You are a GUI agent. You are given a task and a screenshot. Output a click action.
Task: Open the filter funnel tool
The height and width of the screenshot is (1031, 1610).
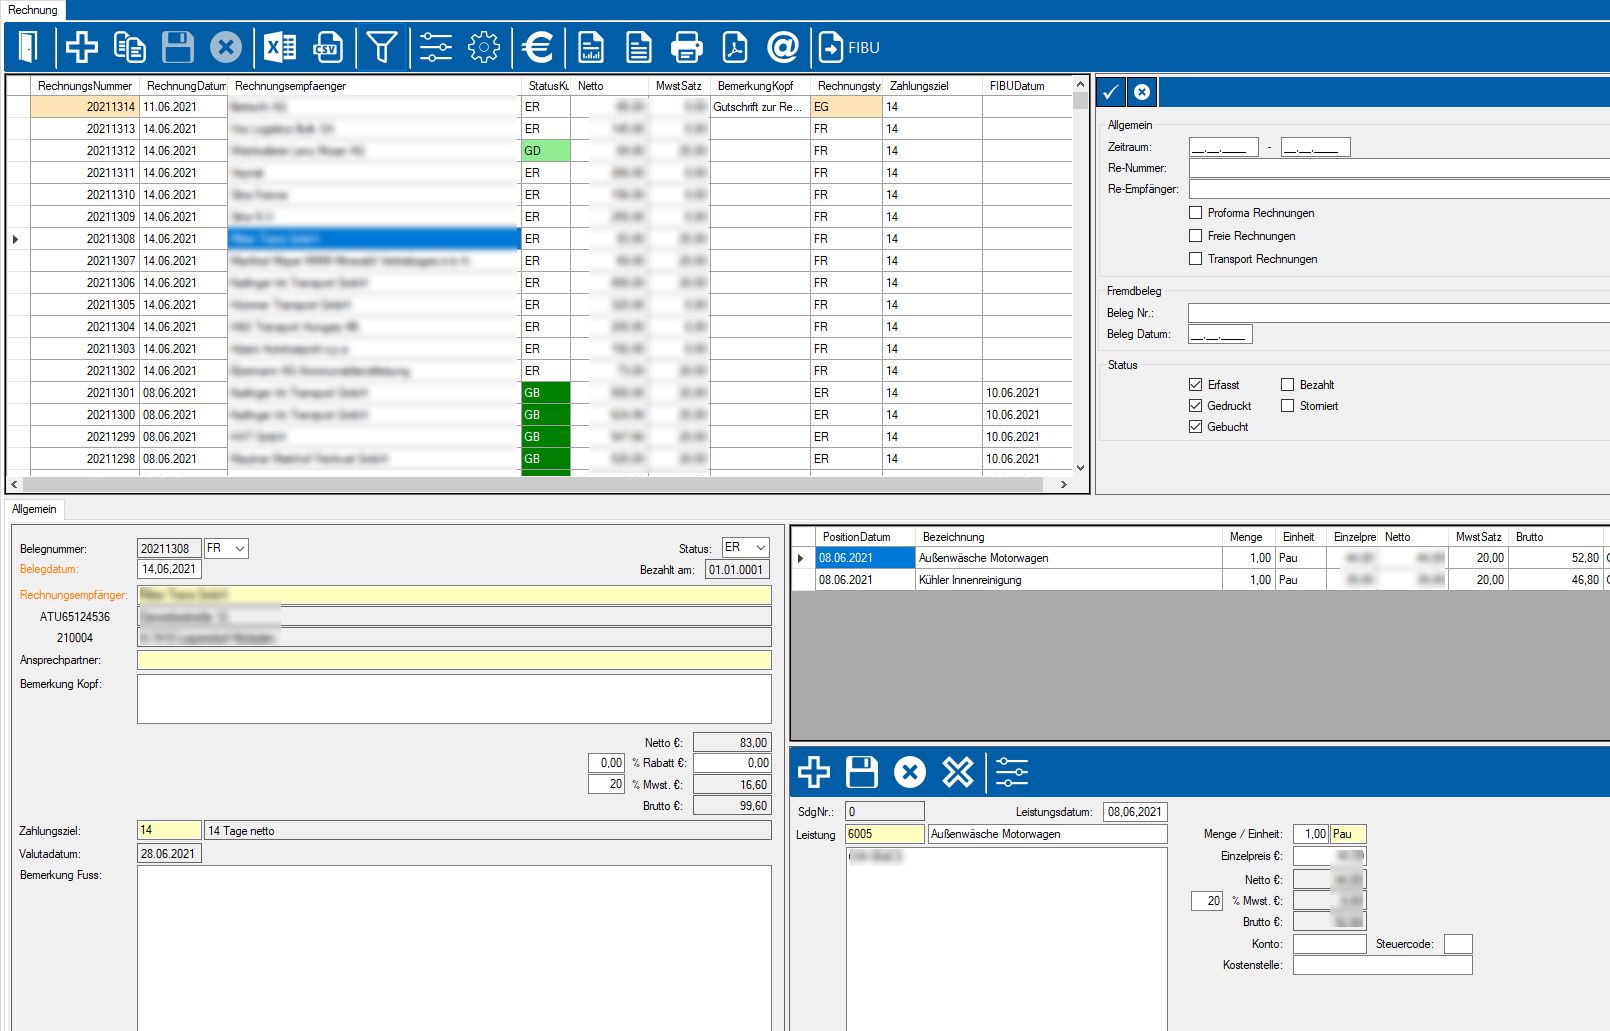tap(382, 47)
